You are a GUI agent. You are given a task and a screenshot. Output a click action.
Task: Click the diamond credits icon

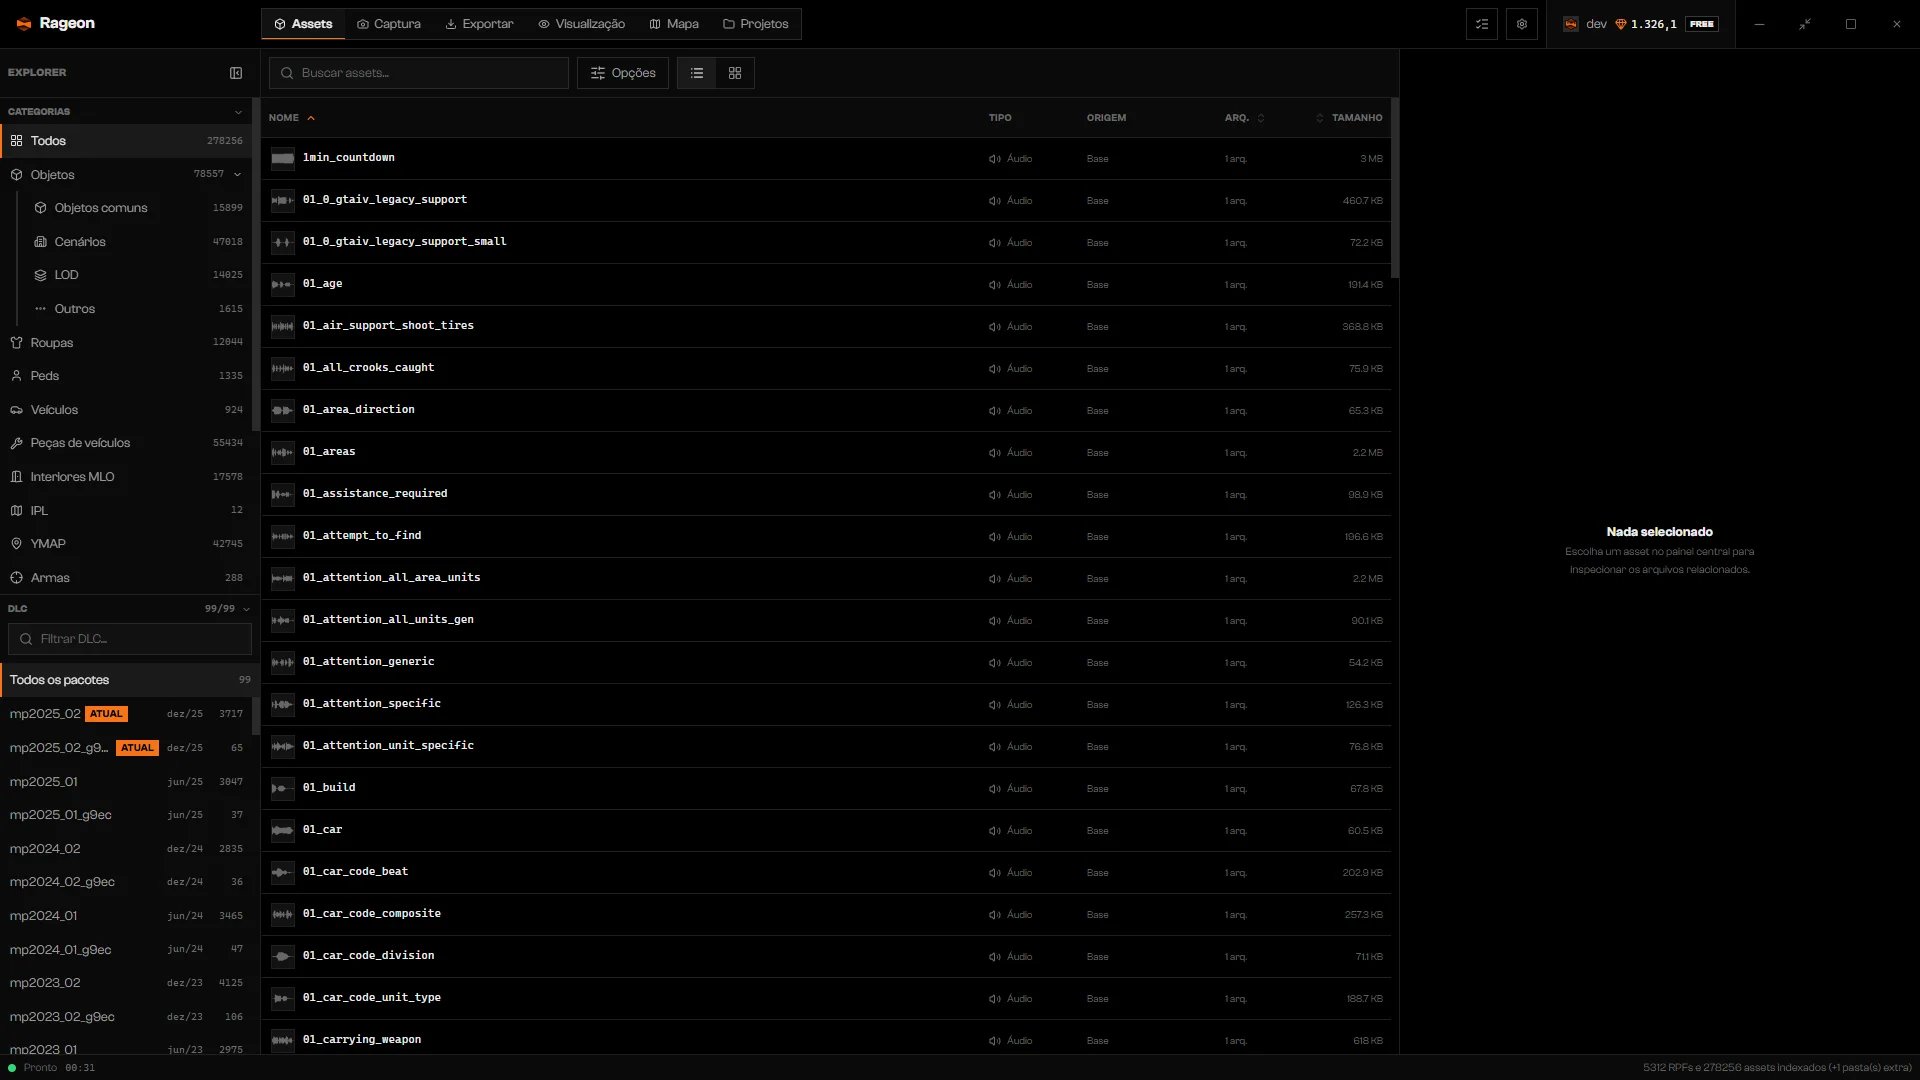click(1621, 24)
